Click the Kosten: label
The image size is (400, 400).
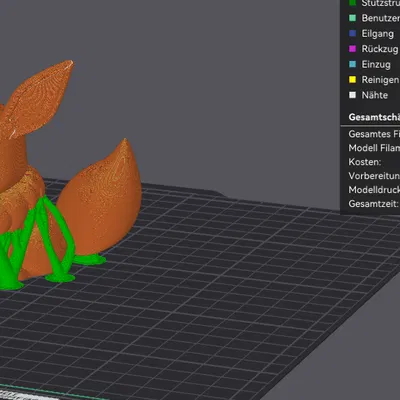click(365, 162)
